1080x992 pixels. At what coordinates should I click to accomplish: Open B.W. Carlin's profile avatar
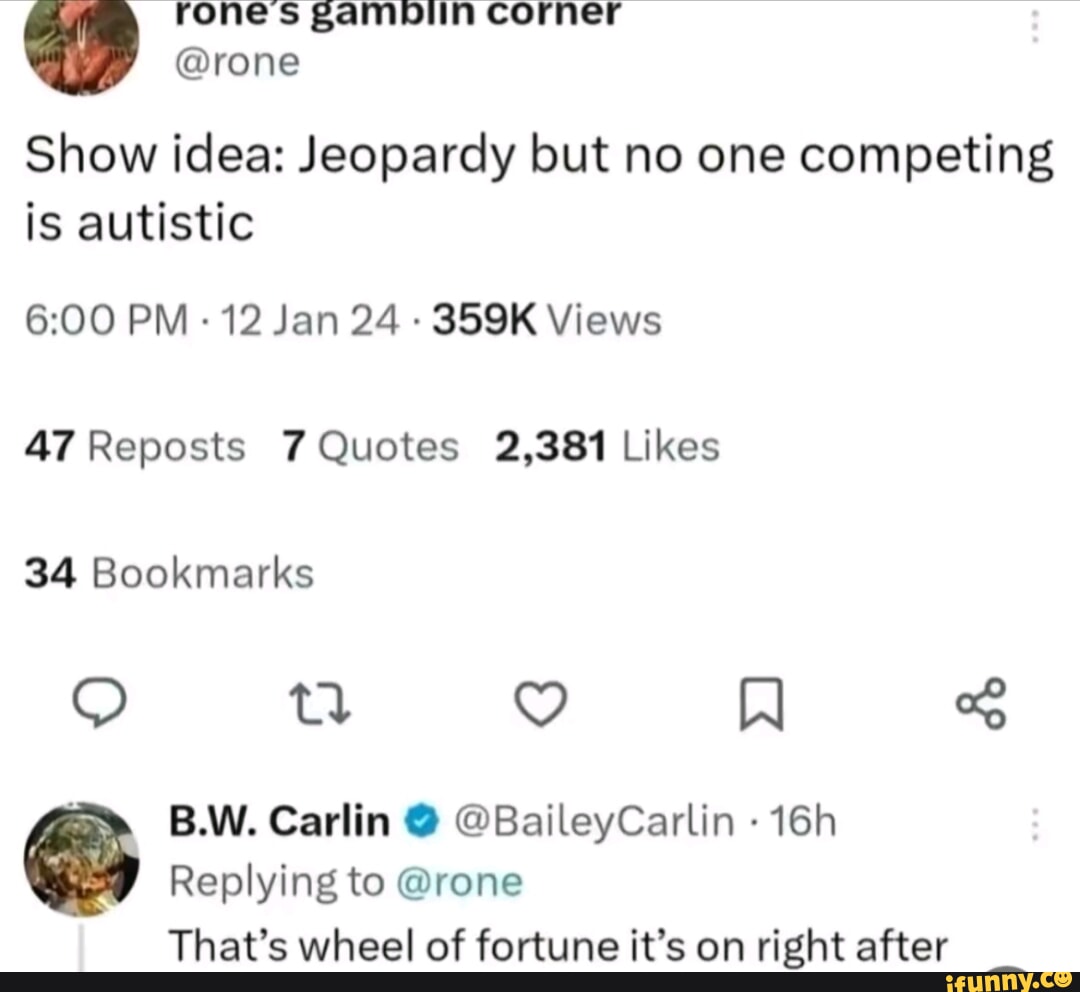tap(81, 858)
